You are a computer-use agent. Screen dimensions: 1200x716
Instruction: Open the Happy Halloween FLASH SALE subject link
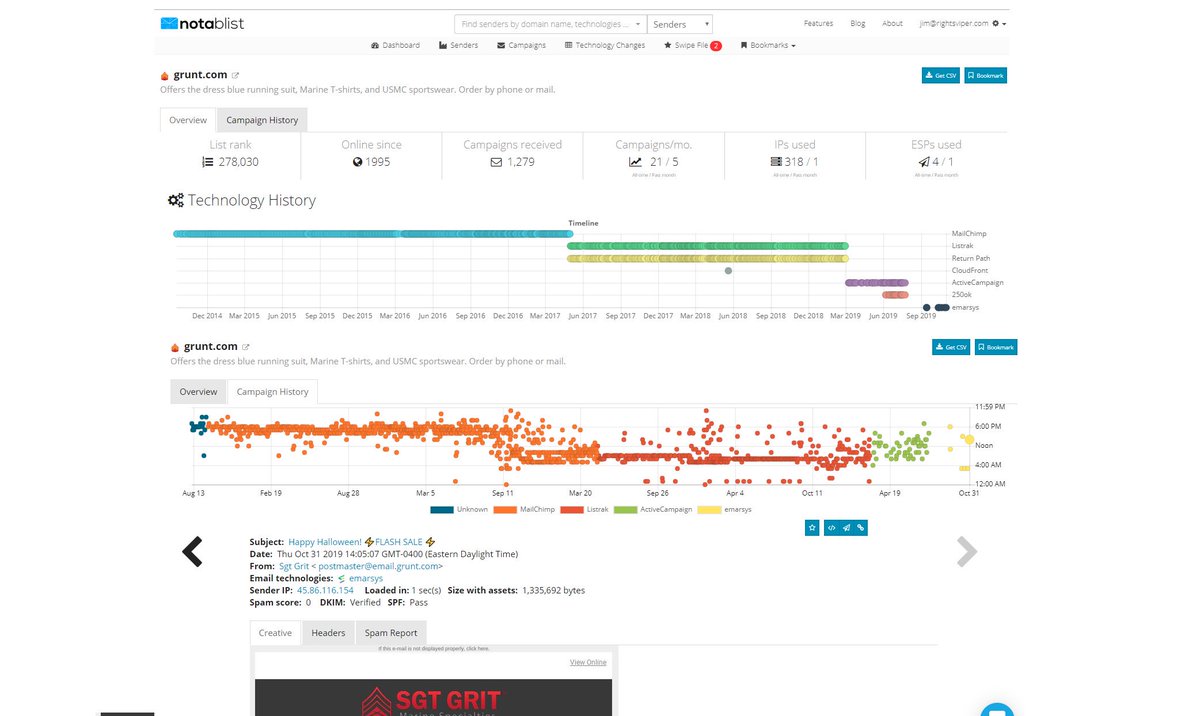click(x=362, y=541)
